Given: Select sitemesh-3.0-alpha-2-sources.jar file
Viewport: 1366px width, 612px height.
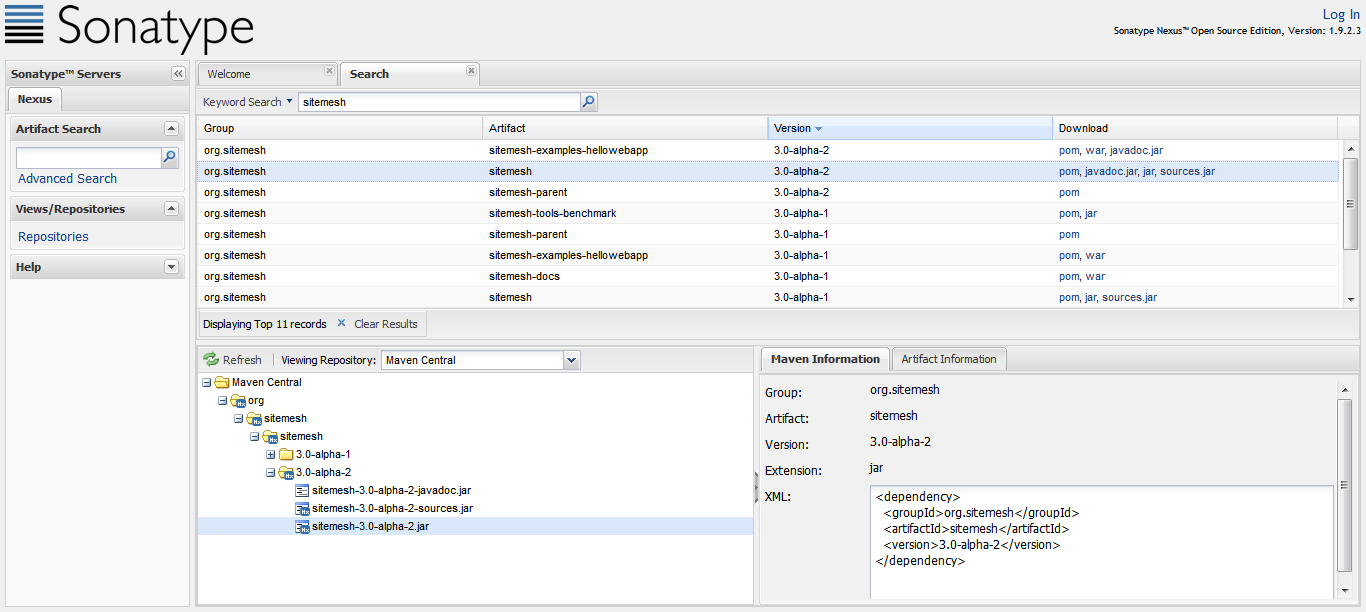Looking at the screenshot, I should 391,509.
